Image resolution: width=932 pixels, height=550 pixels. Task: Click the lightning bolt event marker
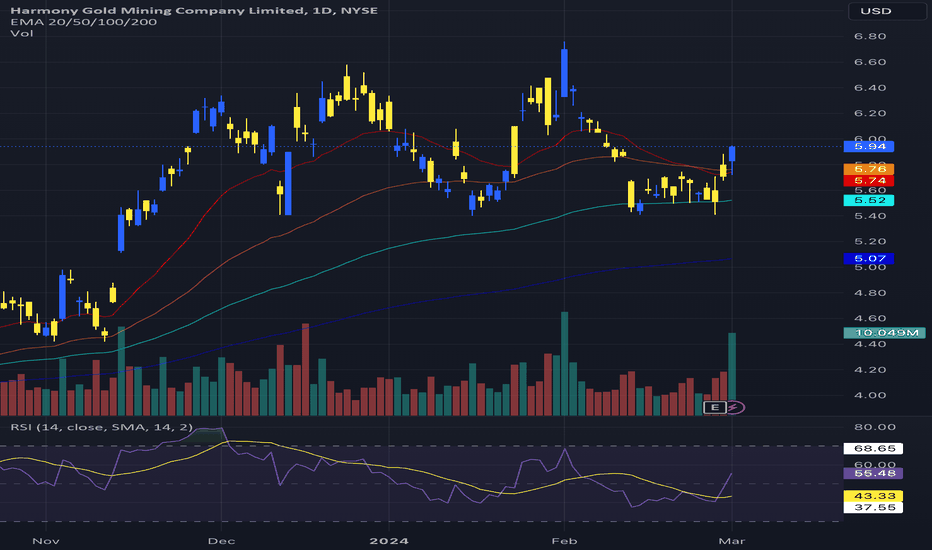click(735, 407)
